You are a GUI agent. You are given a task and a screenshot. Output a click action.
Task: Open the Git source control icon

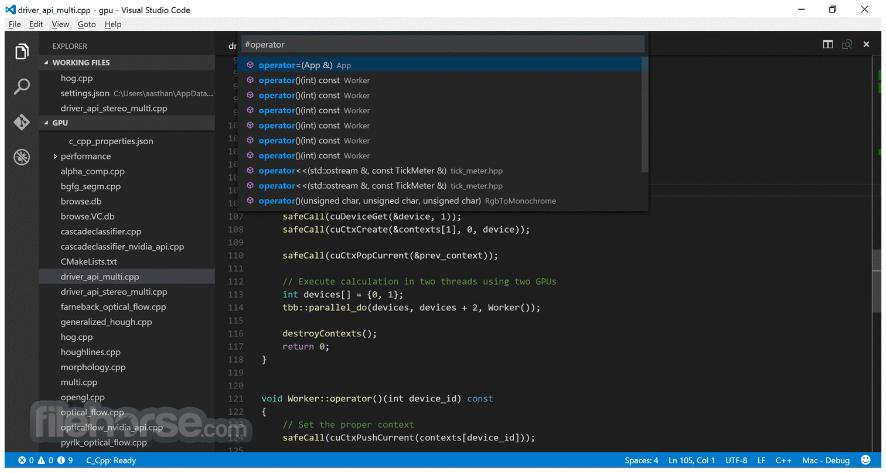tap(21, 121)
